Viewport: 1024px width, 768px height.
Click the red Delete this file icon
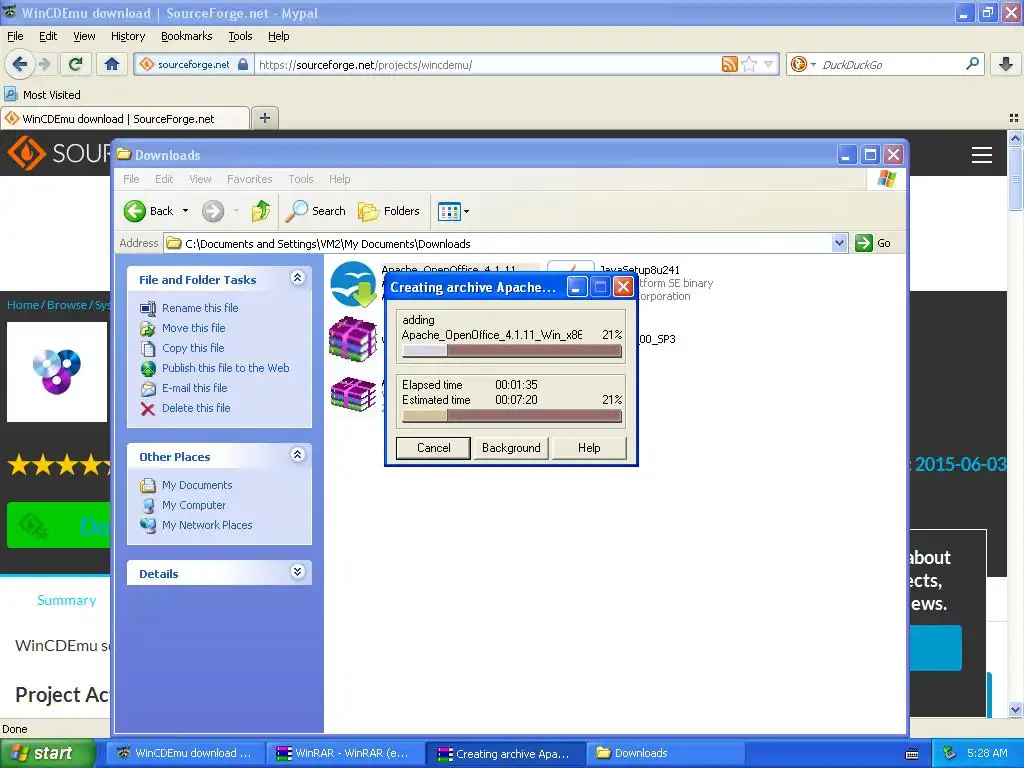click(x=148, y=409)
